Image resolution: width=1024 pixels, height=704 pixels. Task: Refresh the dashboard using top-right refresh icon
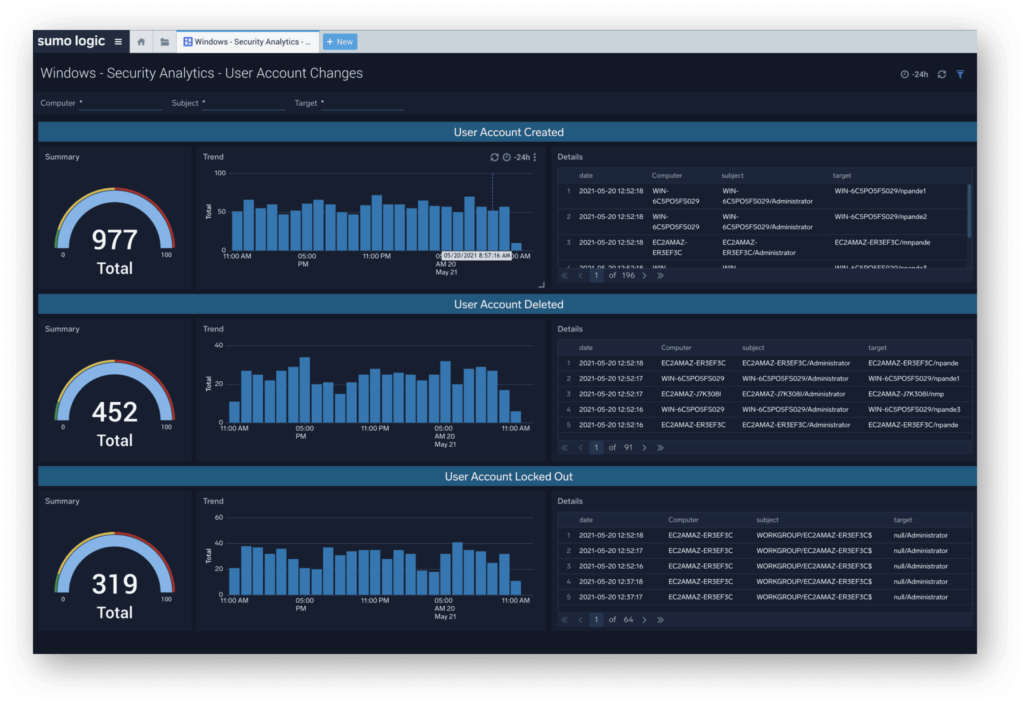click(x=942, y=74)
